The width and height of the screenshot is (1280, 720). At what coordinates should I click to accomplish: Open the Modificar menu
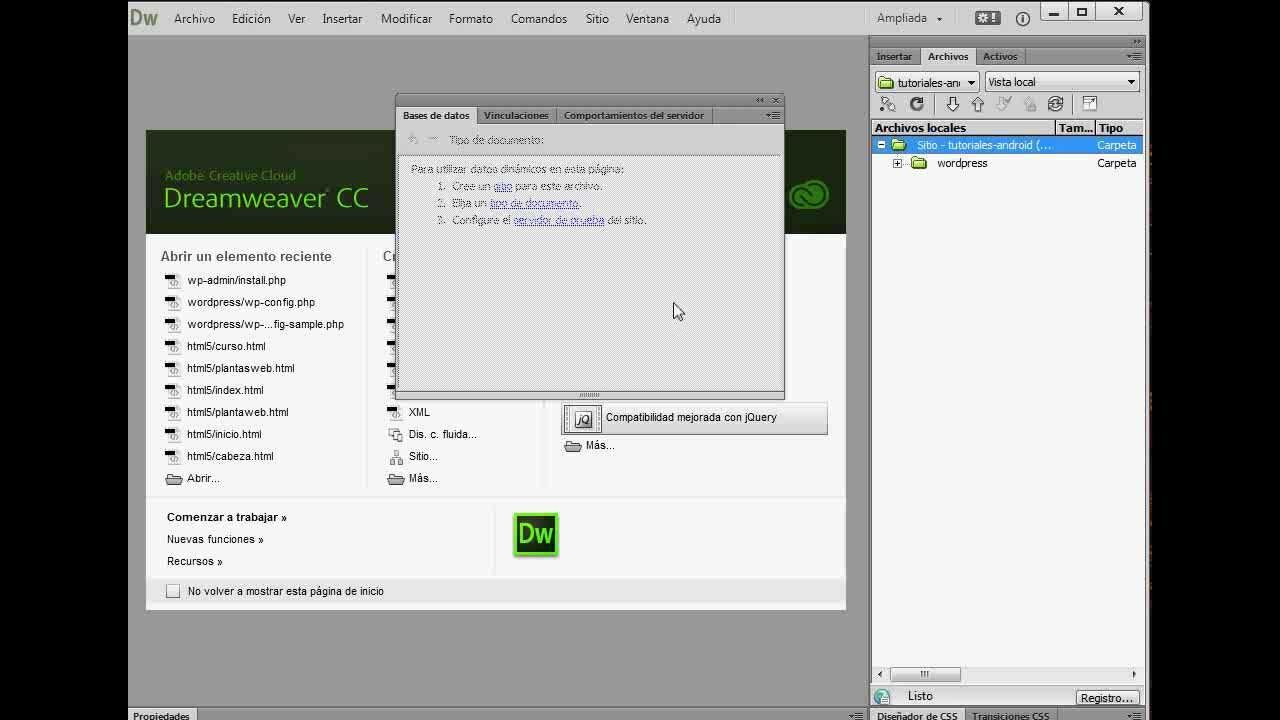406,18
